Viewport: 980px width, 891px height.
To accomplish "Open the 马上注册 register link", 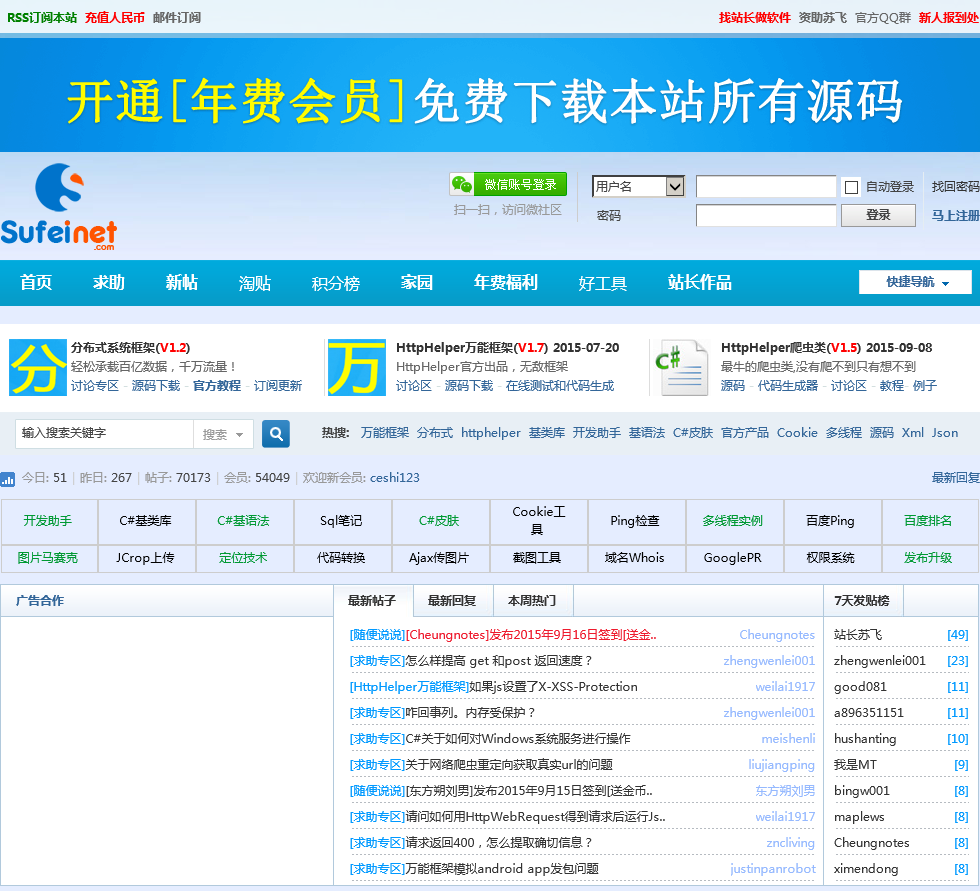I will (955, 215).
